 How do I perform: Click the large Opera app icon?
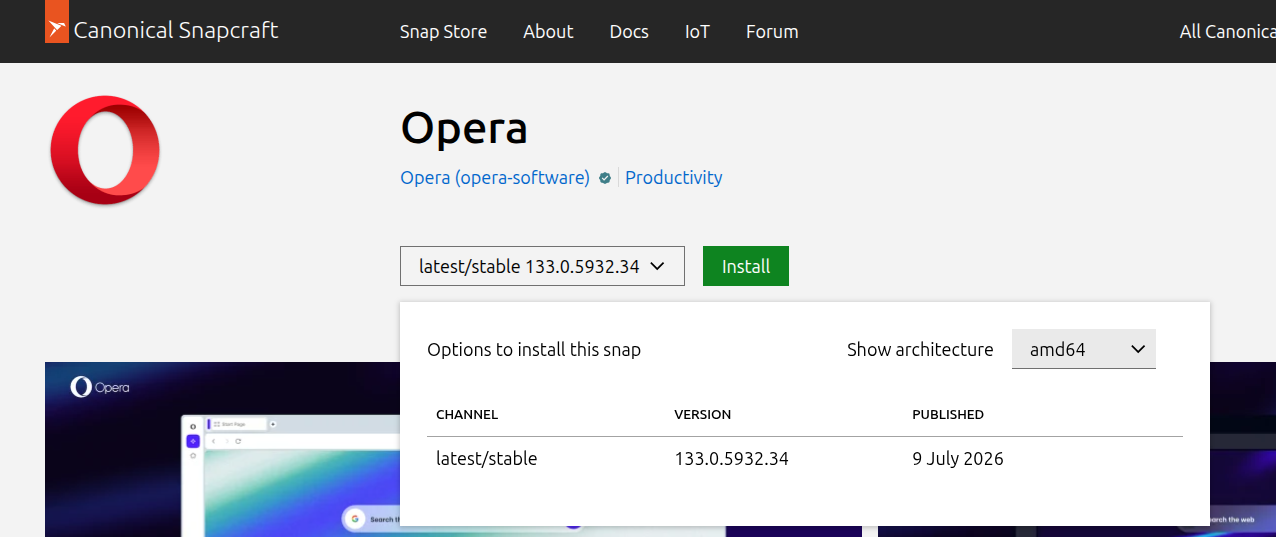tap(105, 150)
